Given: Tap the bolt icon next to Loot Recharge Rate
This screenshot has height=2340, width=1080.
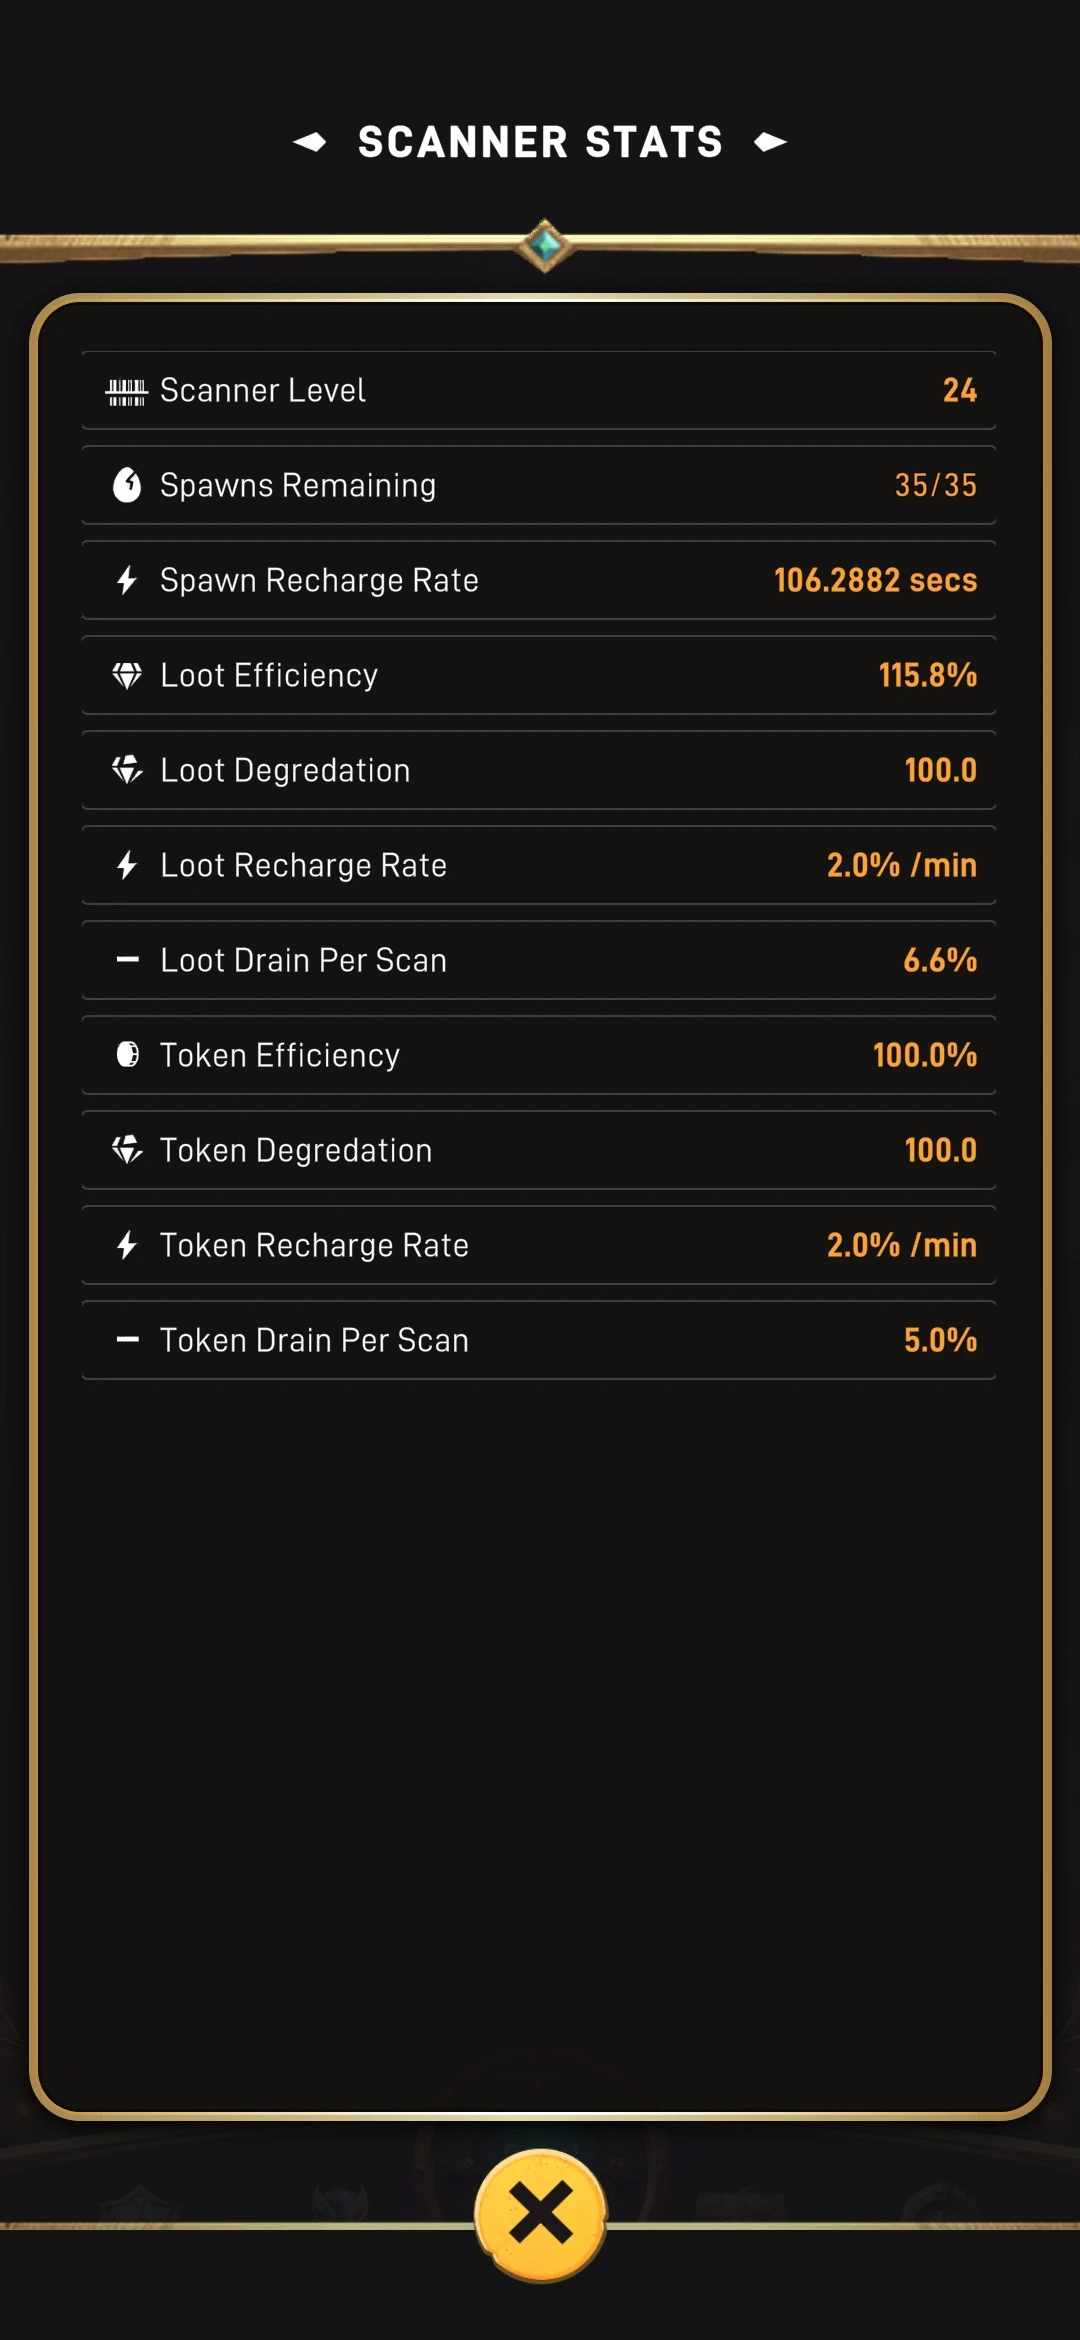Looking at the screenshot, I should [127, 865].
